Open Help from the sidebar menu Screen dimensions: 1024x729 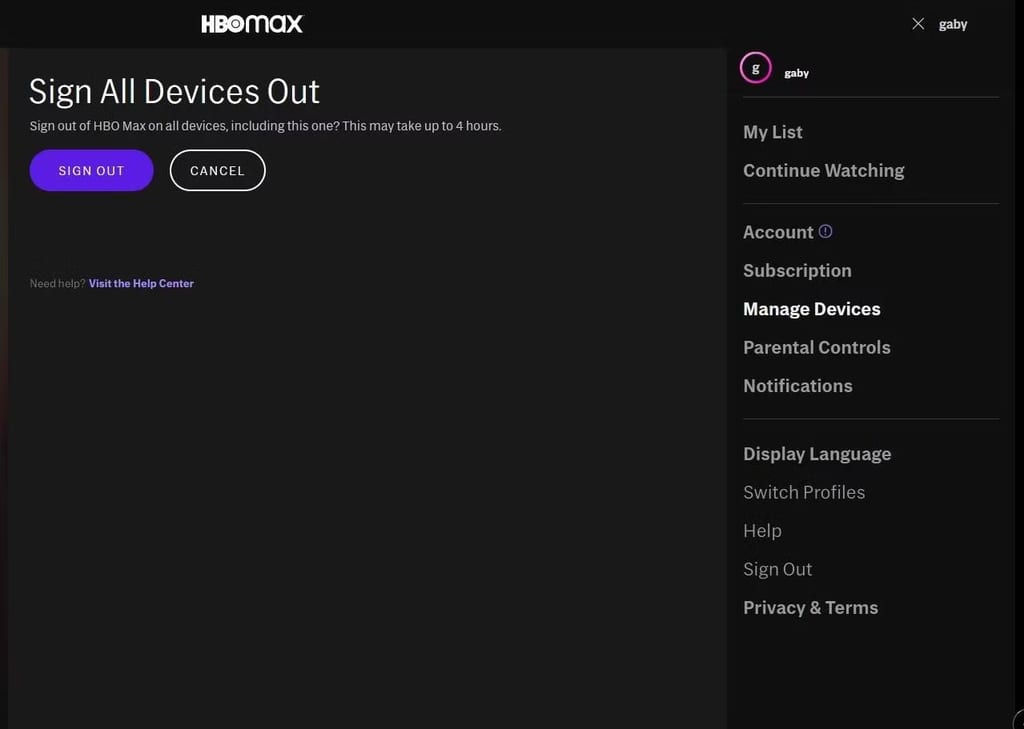pyautogui.click(x=762, y=531)
